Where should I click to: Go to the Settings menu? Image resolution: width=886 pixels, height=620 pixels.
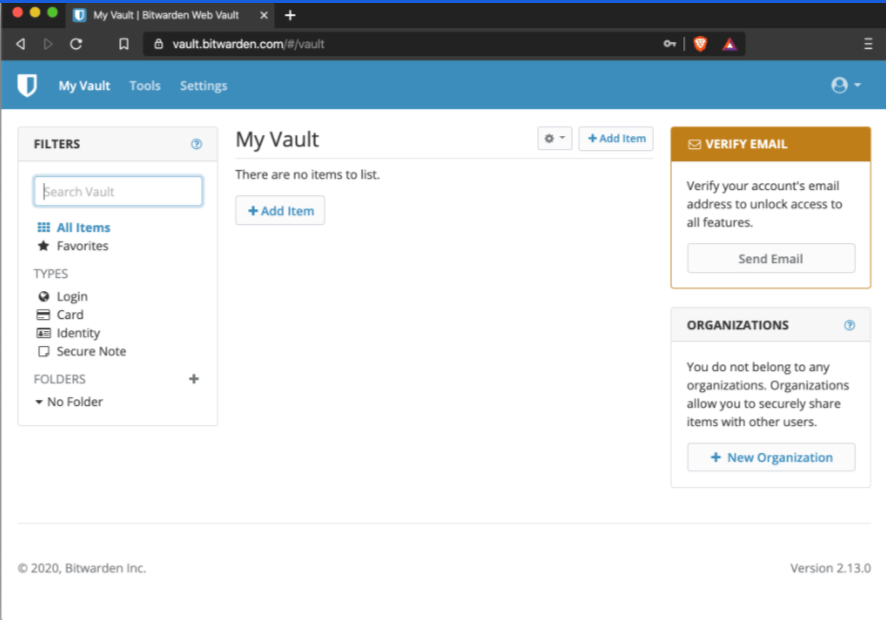pyautogui.click(x=203, y=86)
